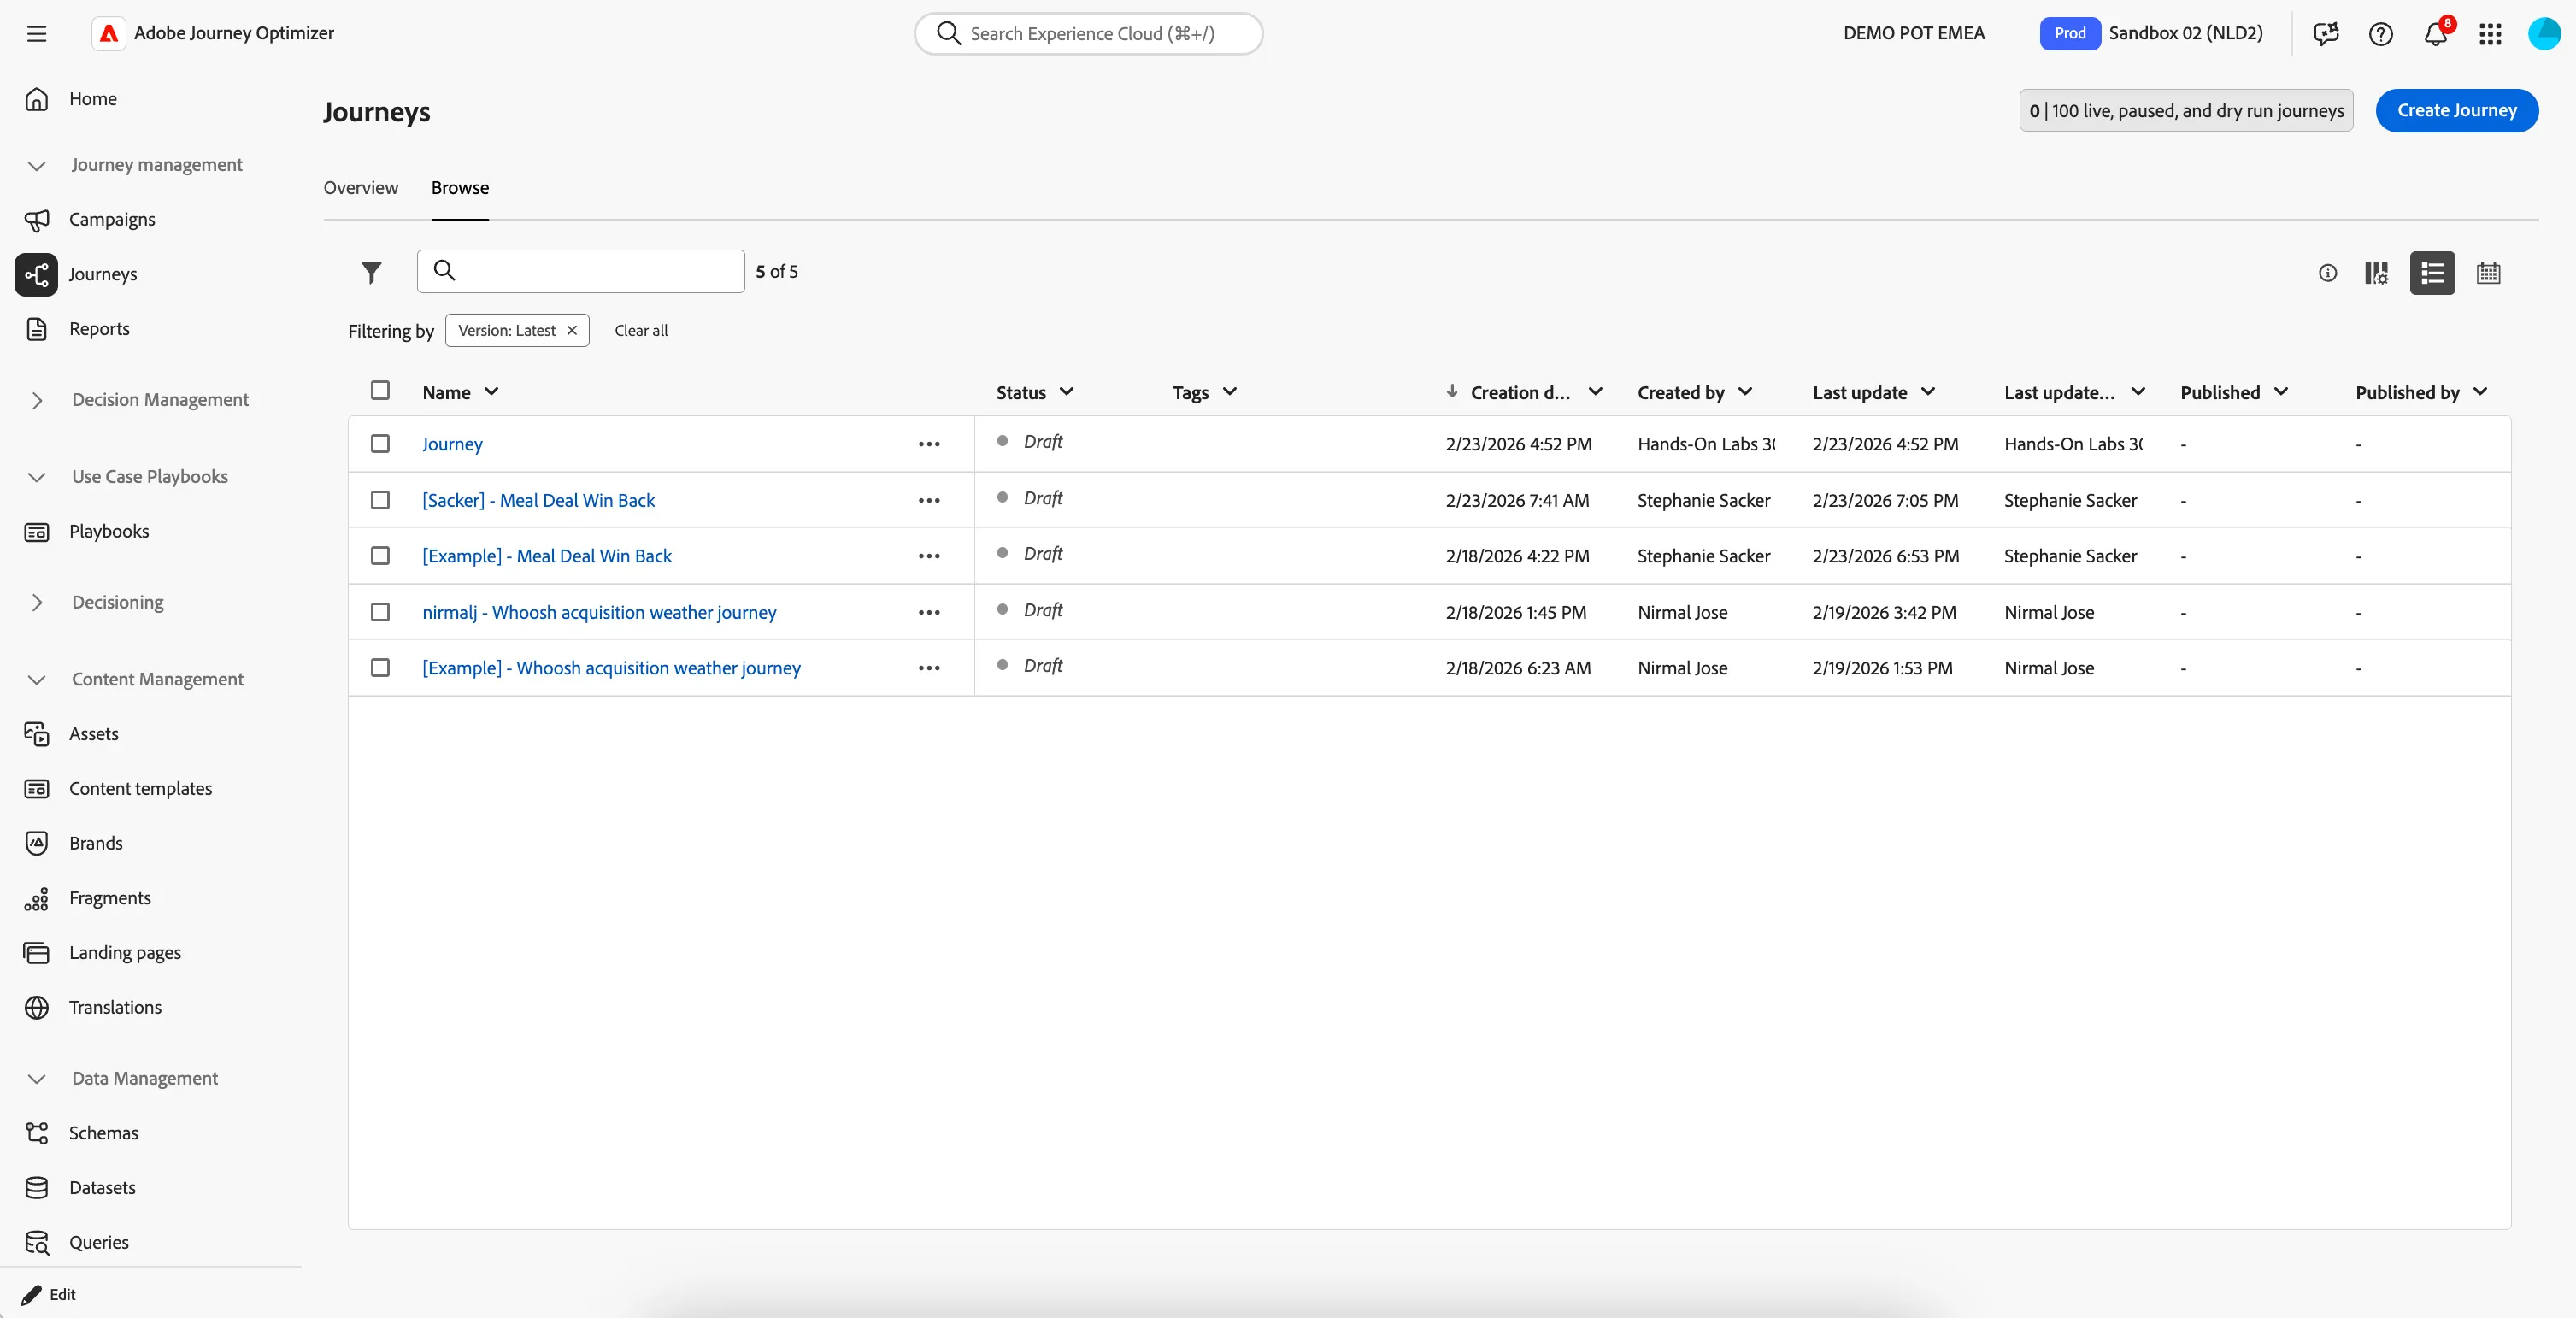Open notifications bell icon
Viewport: 2576px width, 1318px height.
tap(2435, 34)
